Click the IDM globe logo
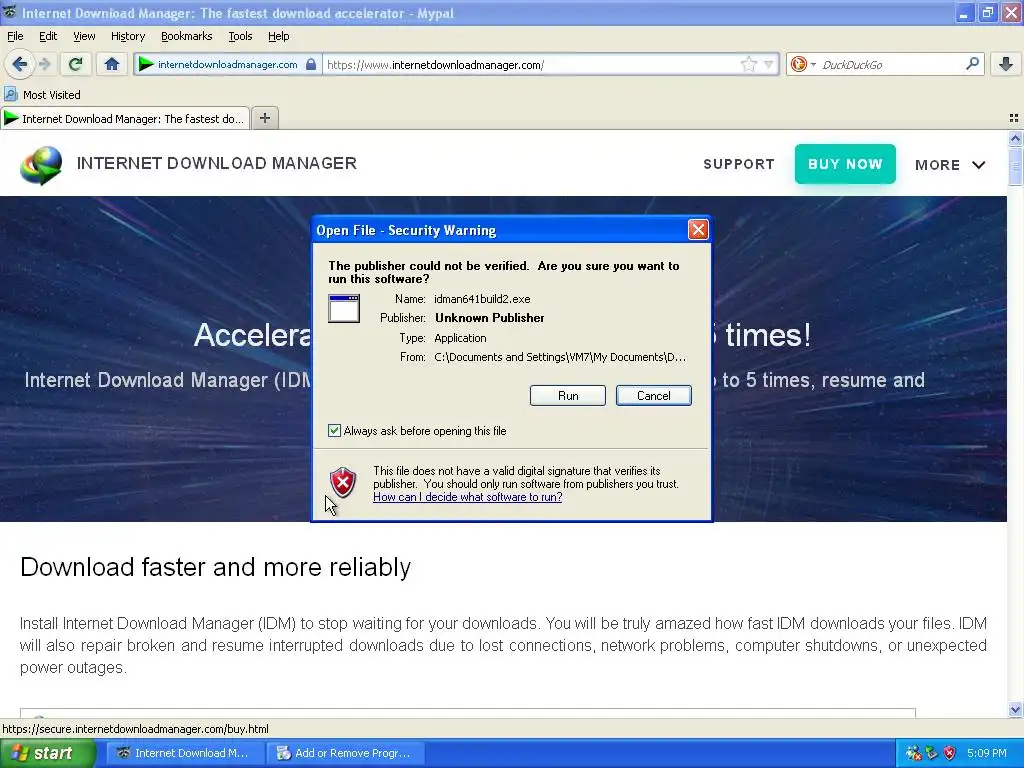 [41, 165]
